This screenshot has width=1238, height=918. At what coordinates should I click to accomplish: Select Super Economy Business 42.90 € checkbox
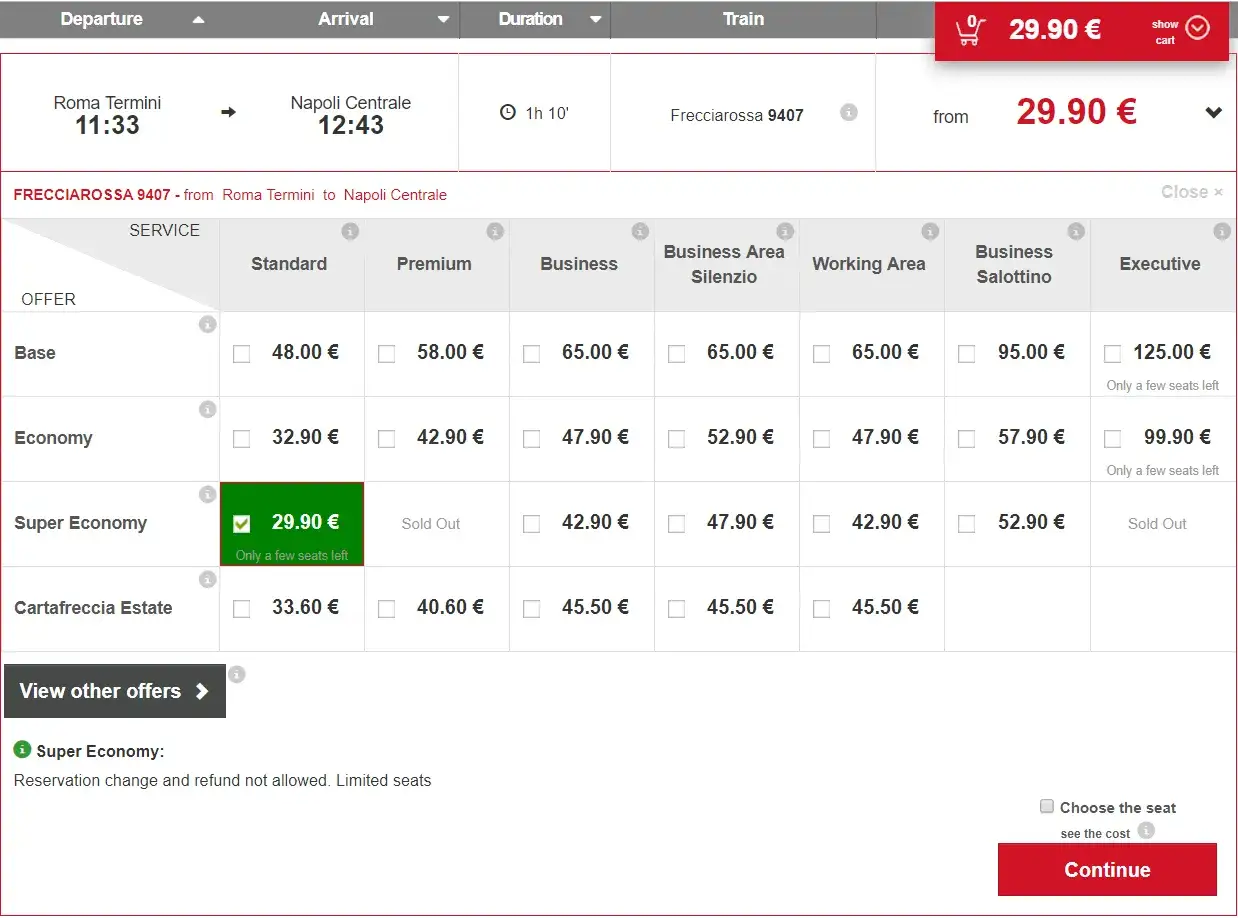pyautogui.click(x=532, y=524)
